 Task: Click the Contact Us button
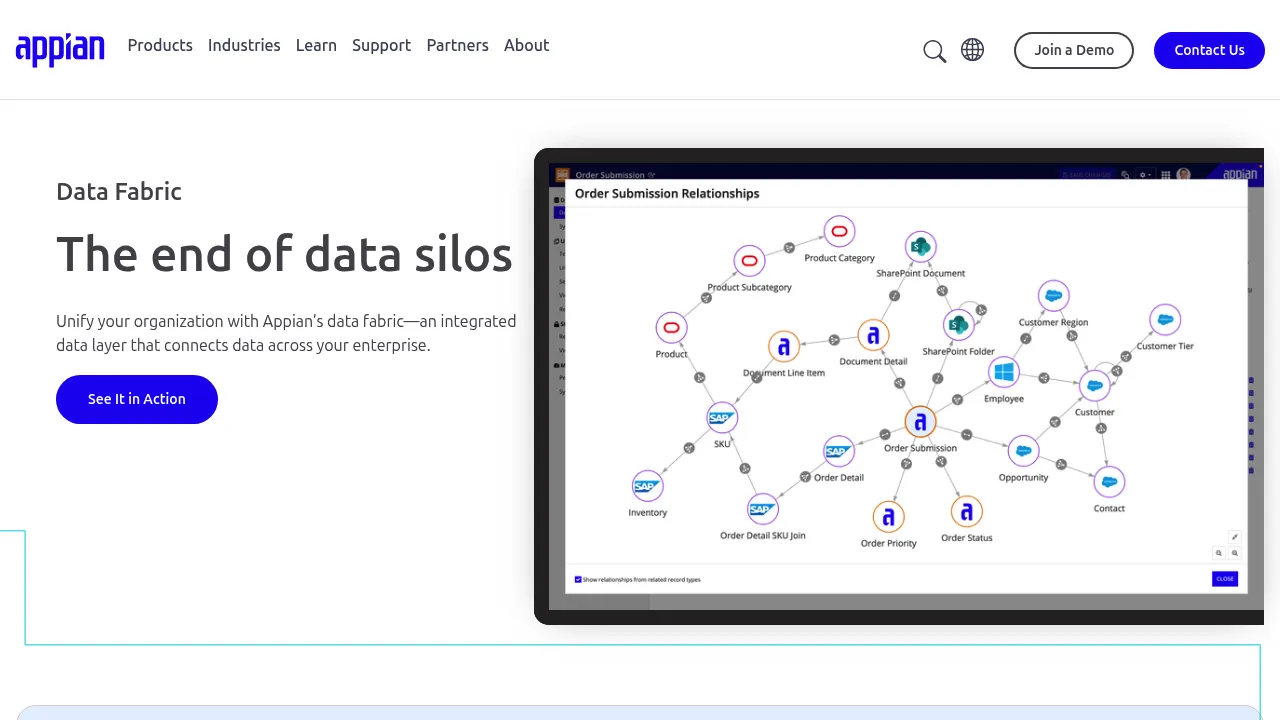[x=1209, y=50]
